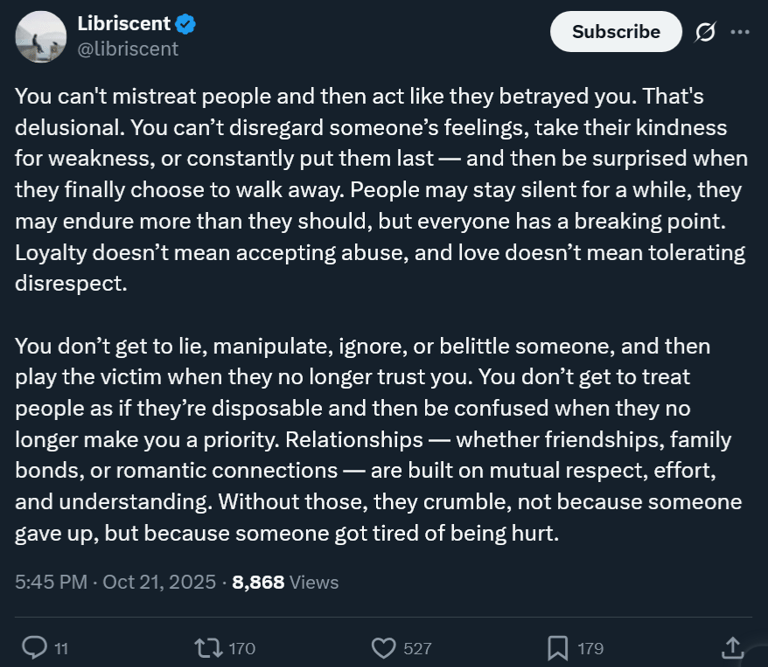Share the post via the share icon

732,648
